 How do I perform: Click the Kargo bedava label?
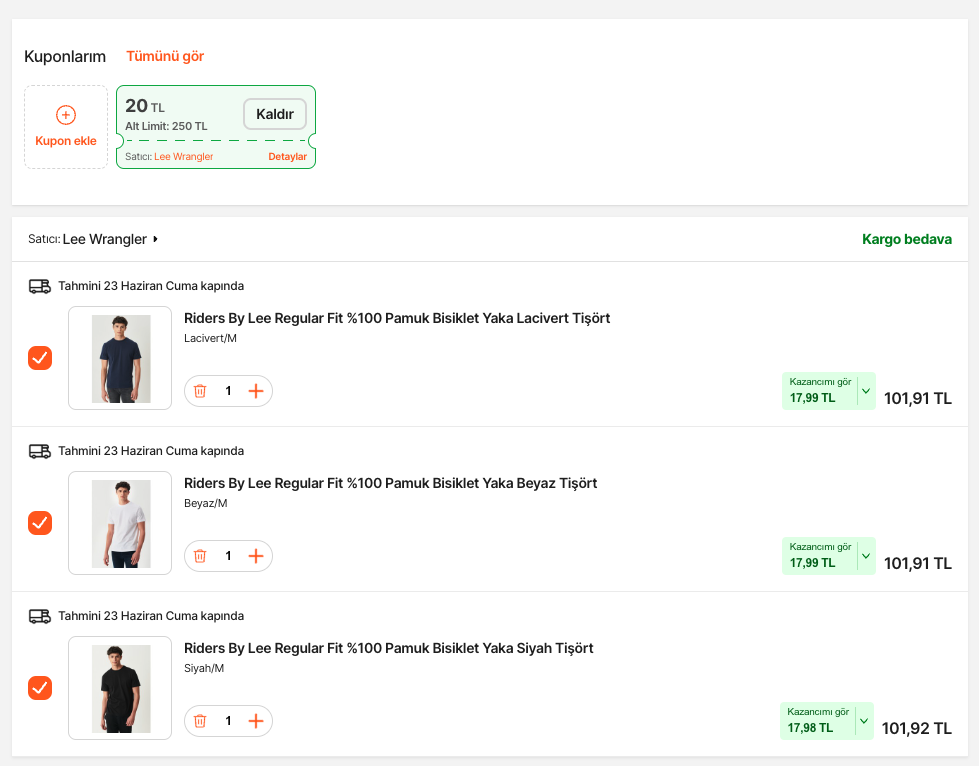coord(907,239)
